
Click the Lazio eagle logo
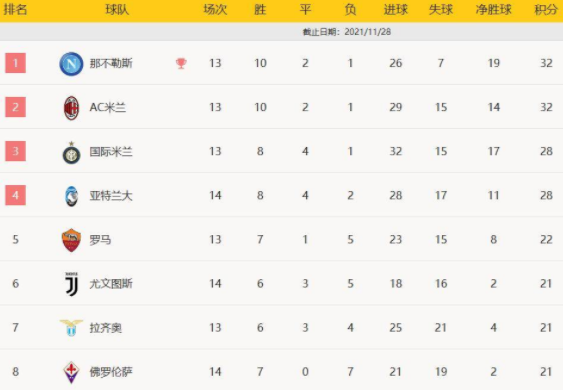pyautogui.click(x=71, y=327)
